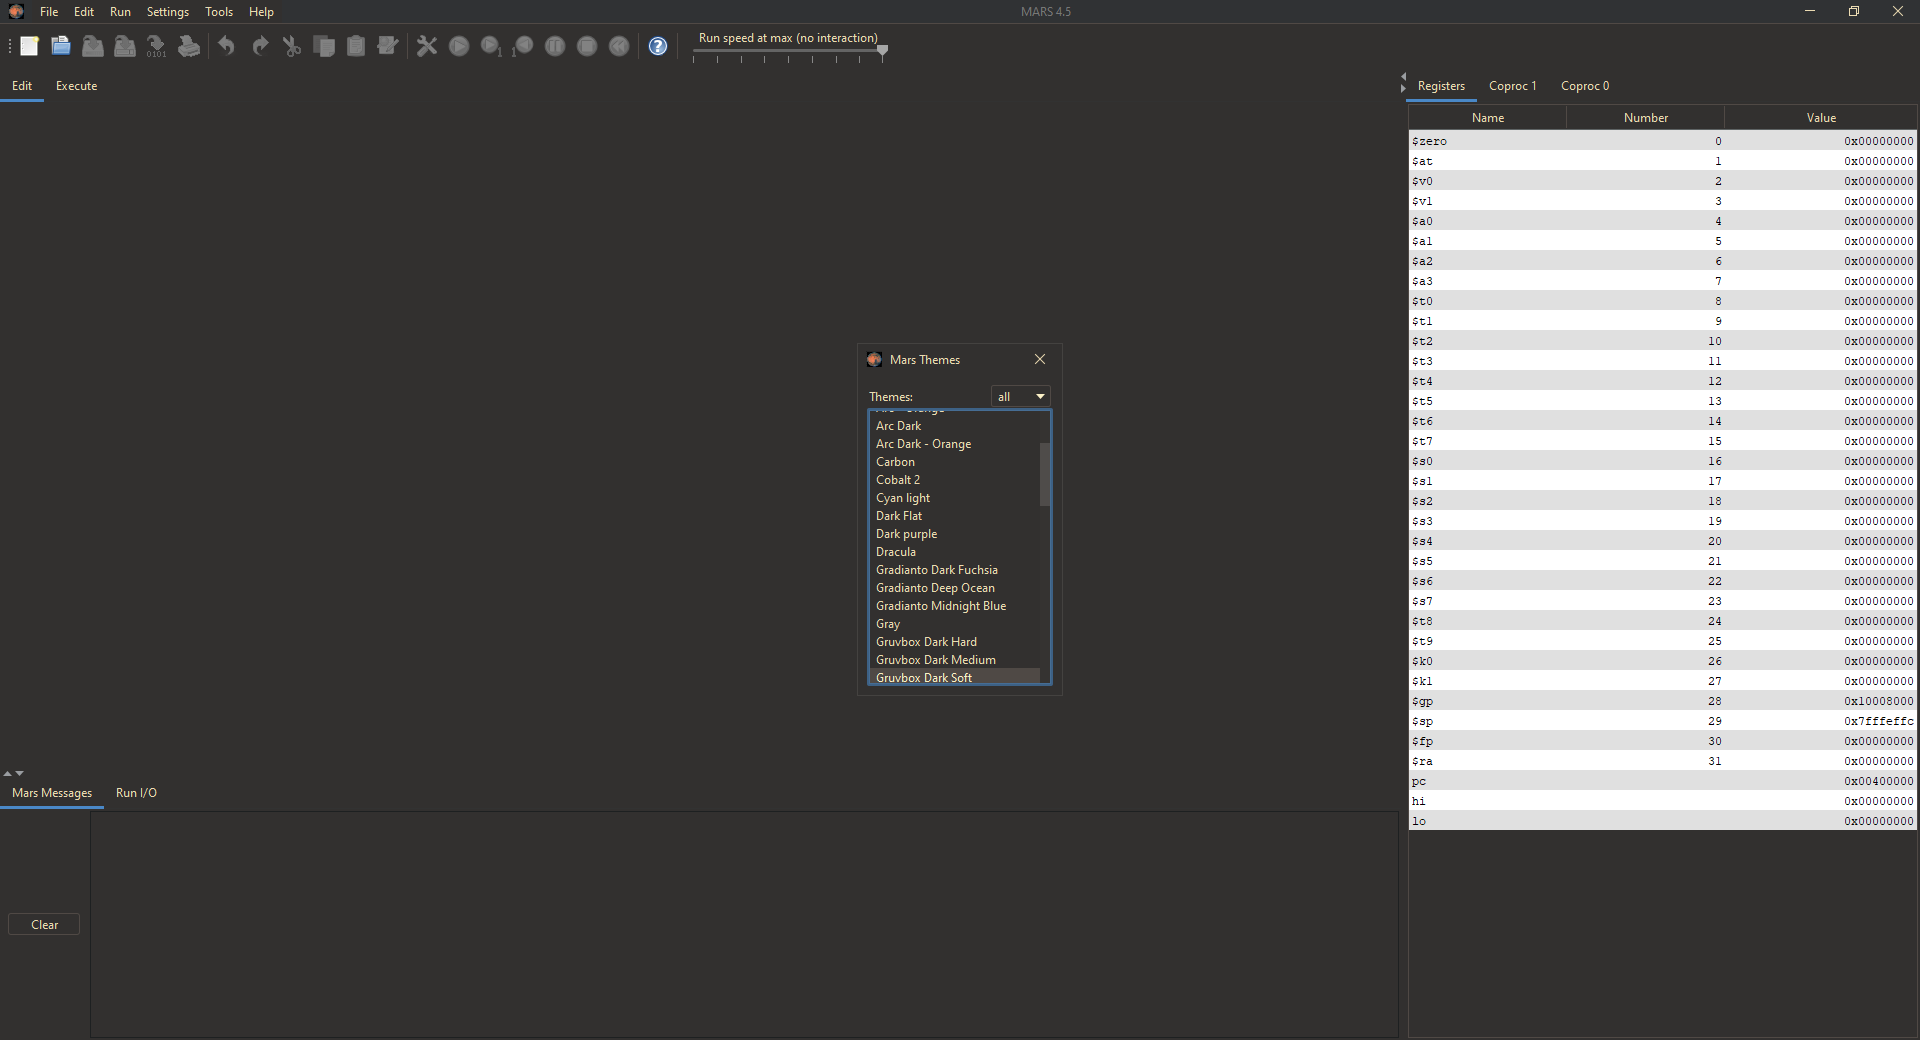The width and height of the screenshot is (1920, 1040).
Task: Open the Themes 'all' filter dropdown
Action: tap(1021, 397)
